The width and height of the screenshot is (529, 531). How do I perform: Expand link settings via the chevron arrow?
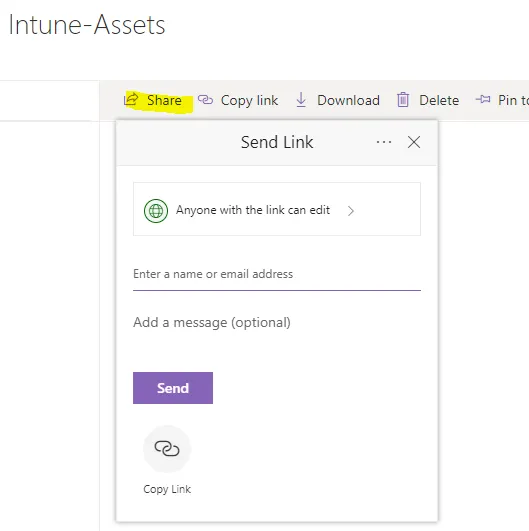351,211
